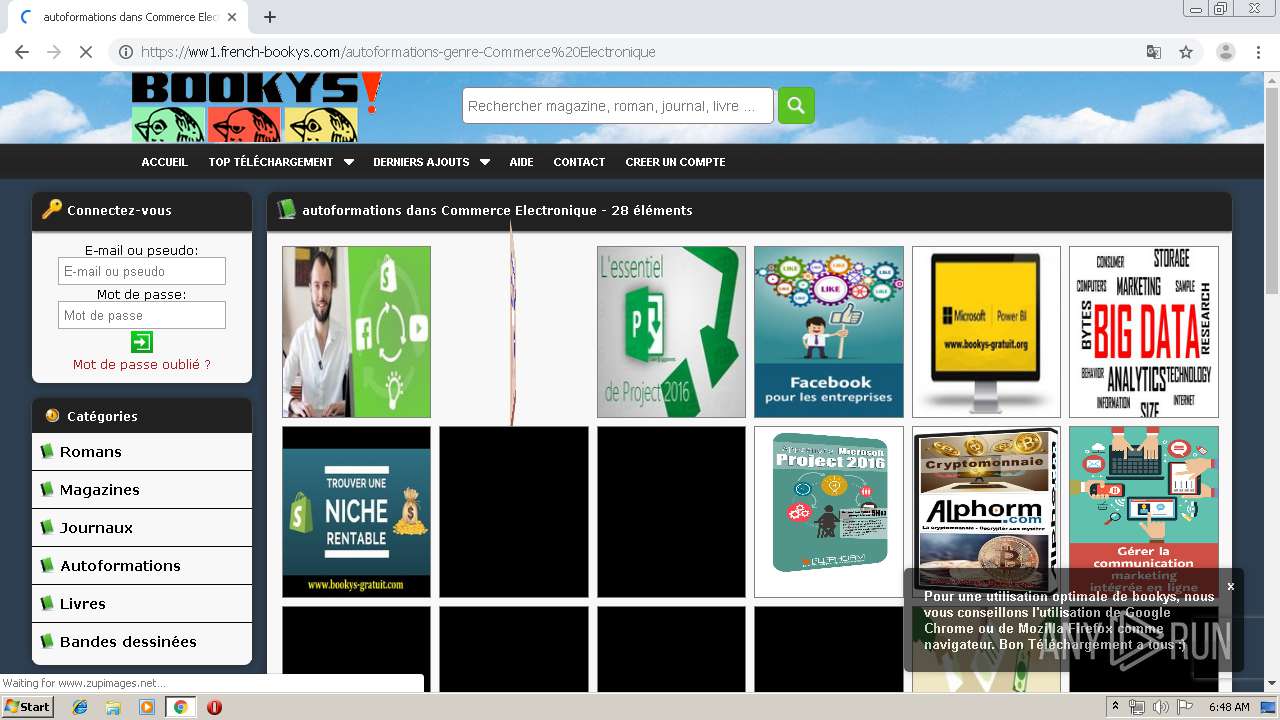Open the Windows Start menu

28,707
